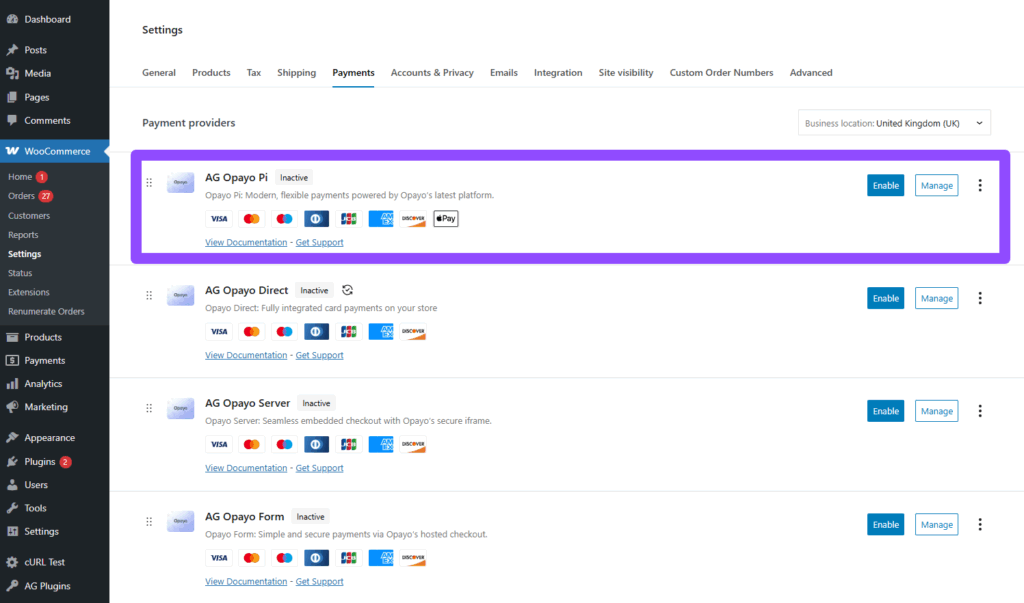Enable AG Opayo Server
The height and width of the screenshot is (603, 1024).
click(886, 411)
